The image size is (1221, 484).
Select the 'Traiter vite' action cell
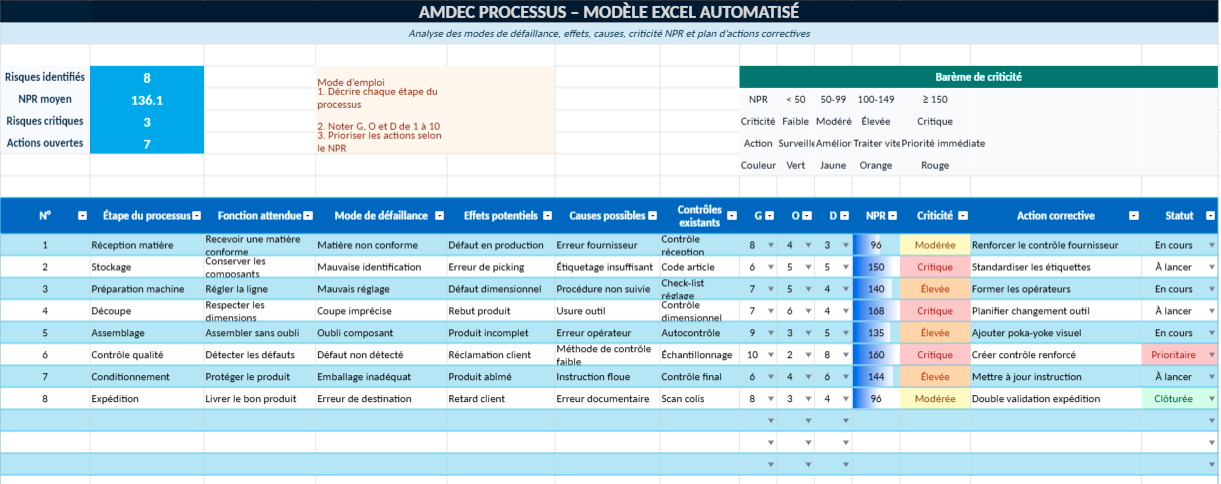click(x=876, y=143)
